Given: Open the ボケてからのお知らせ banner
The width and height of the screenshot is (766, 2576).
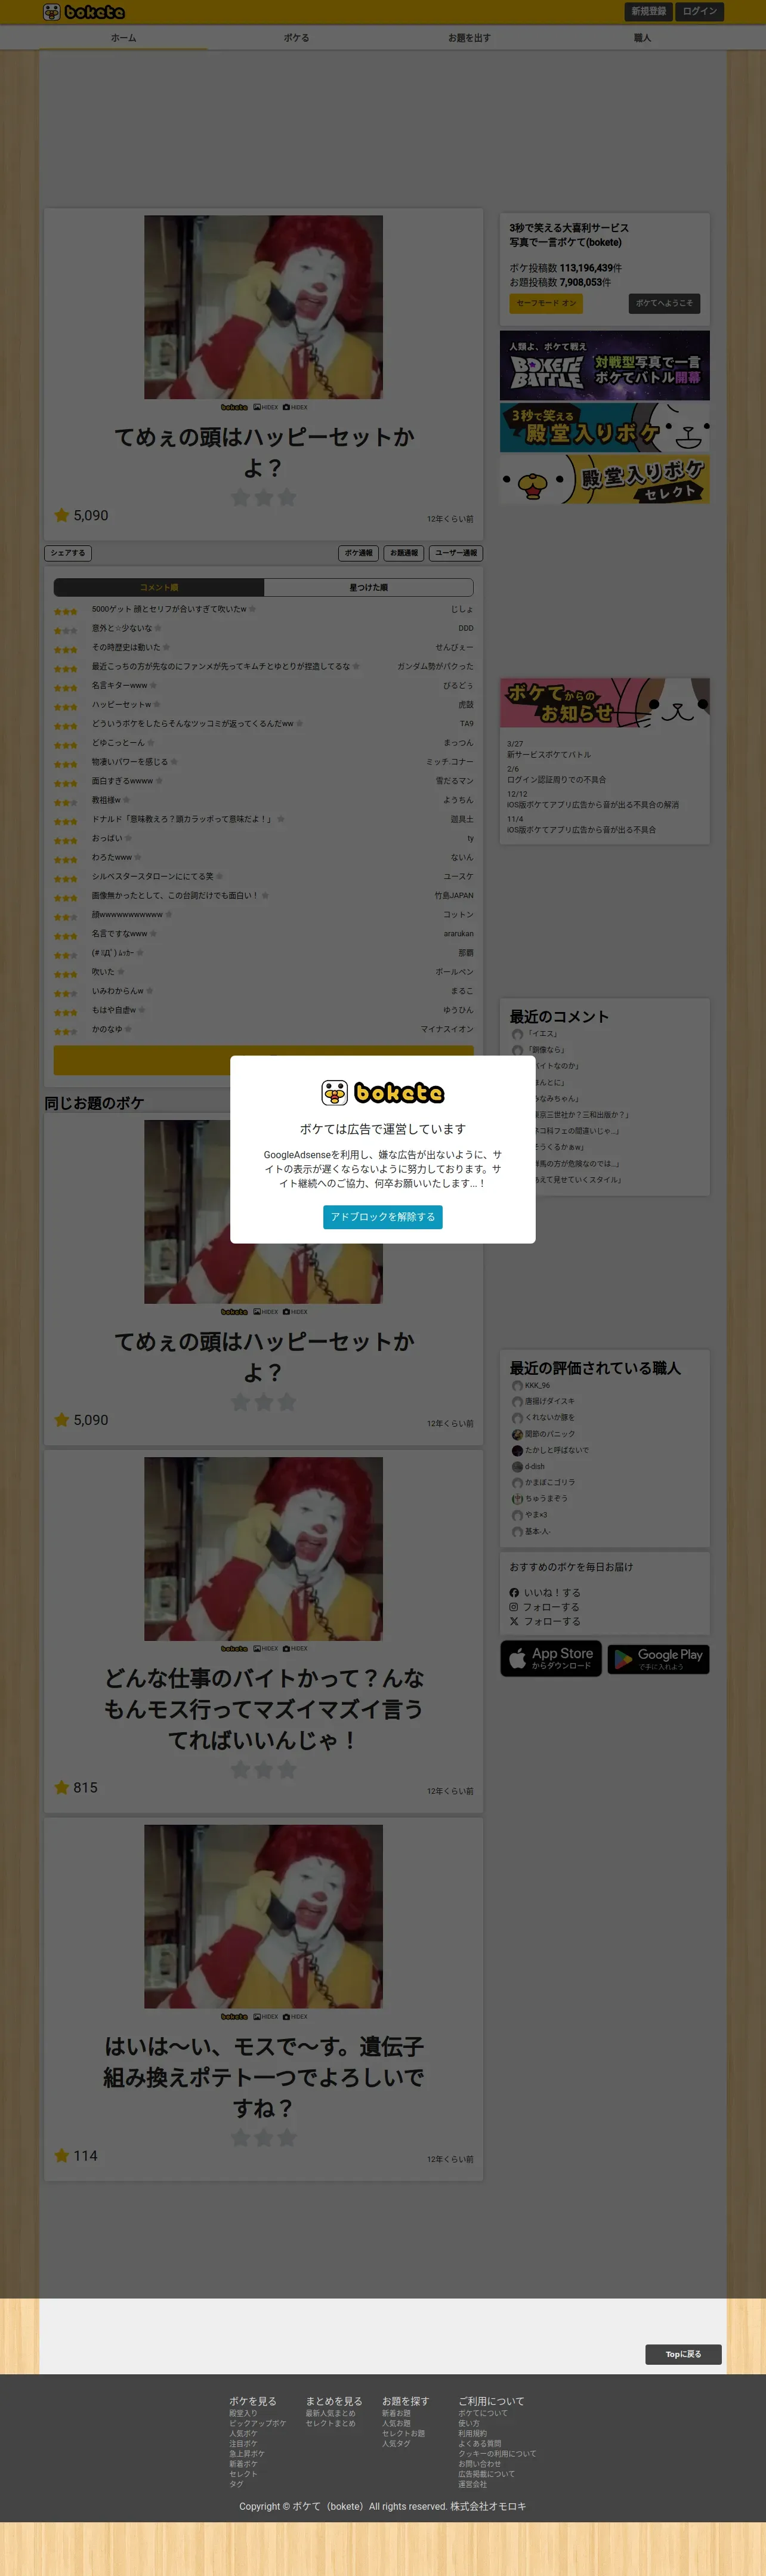Looking at the screenshot, I should [x=605, y=703].
